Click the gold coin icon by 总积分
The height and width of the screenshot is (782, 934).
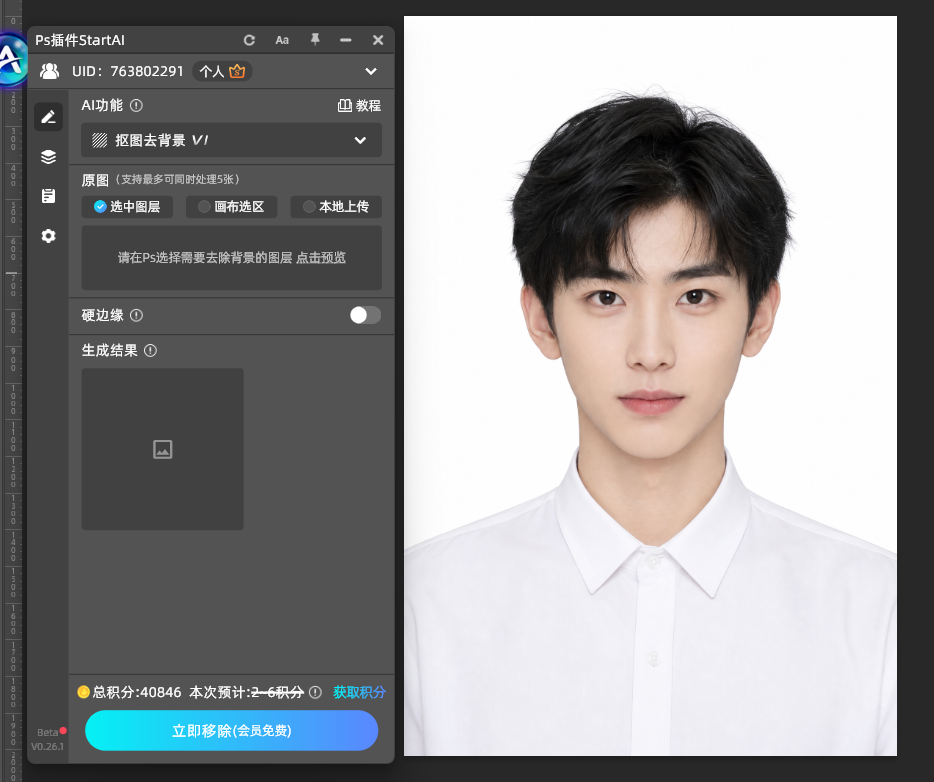tap(83, 691)
